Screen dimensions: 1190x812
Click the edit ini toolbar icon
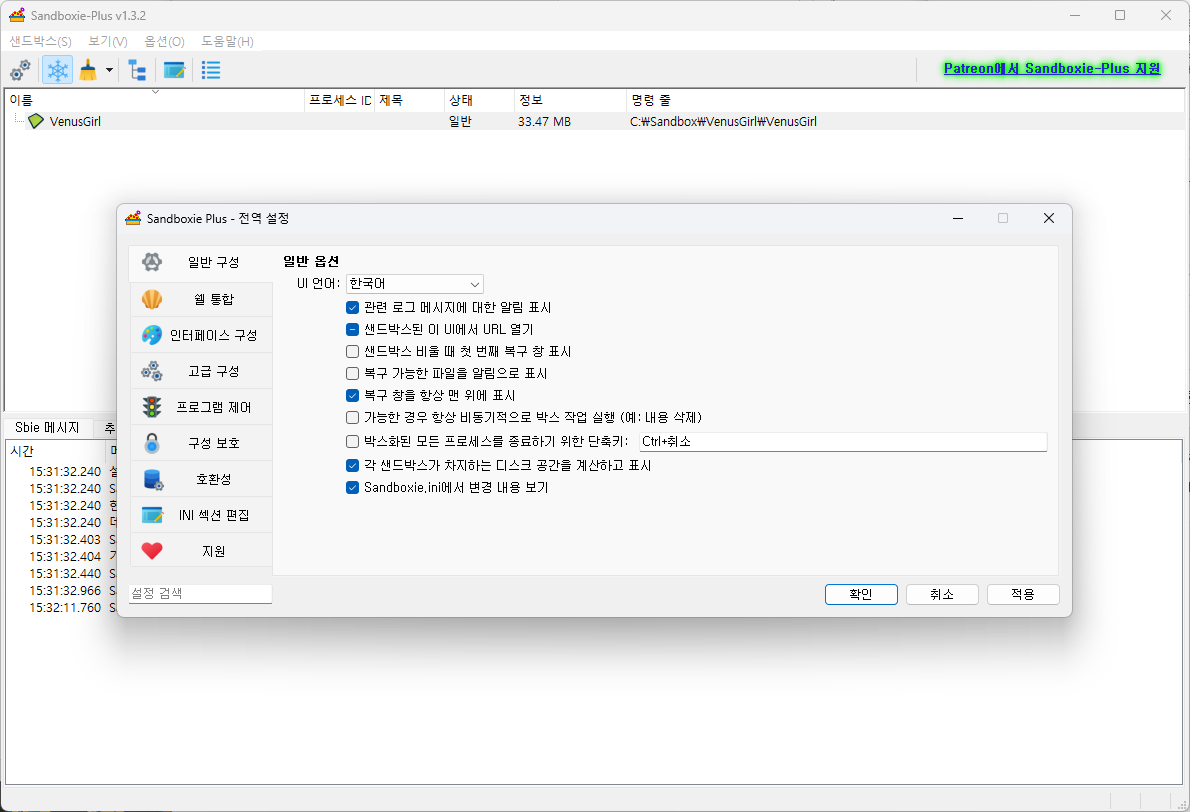[x=175, y=71]
